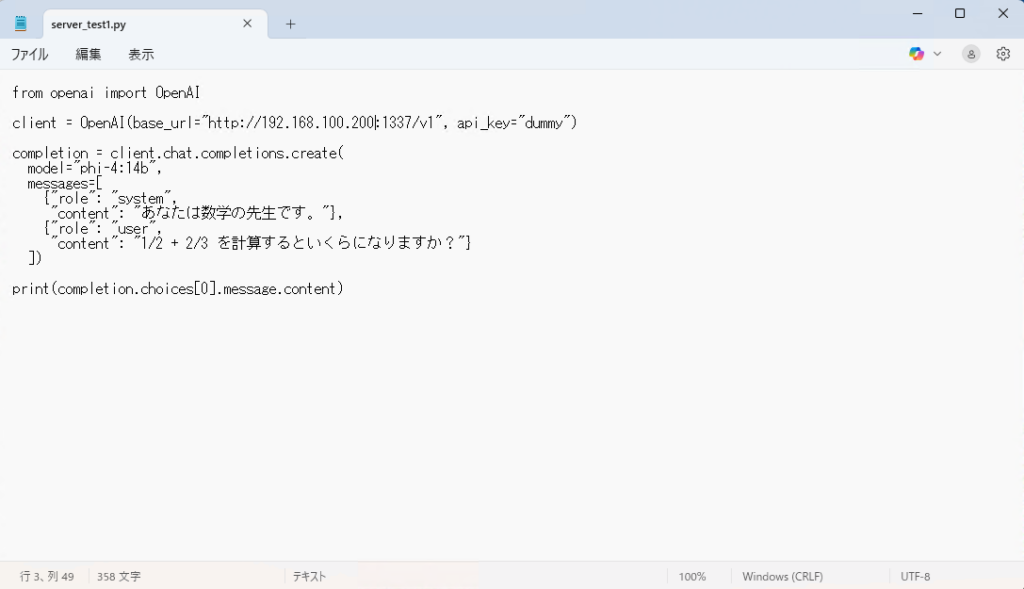Viewport: 1024px width, 589px height.
Task: Open the Copilot icon in toolbar
Action: tap(916, 54)
